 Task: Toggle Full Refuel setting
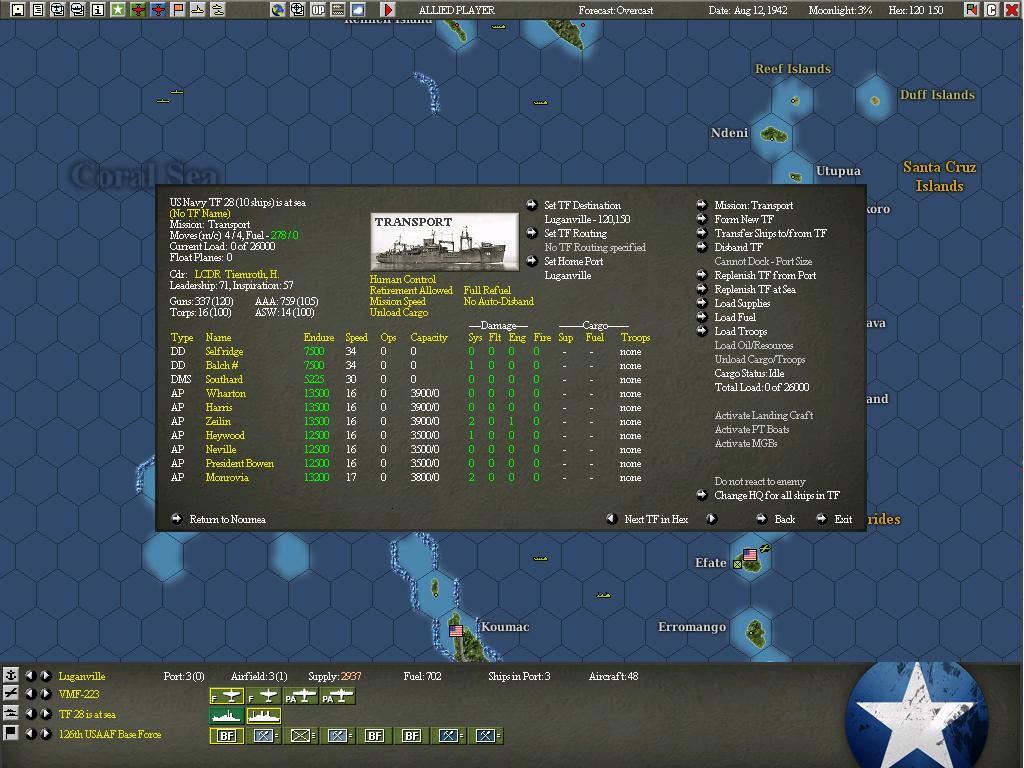pyautogui.click(x=487, y=291)
